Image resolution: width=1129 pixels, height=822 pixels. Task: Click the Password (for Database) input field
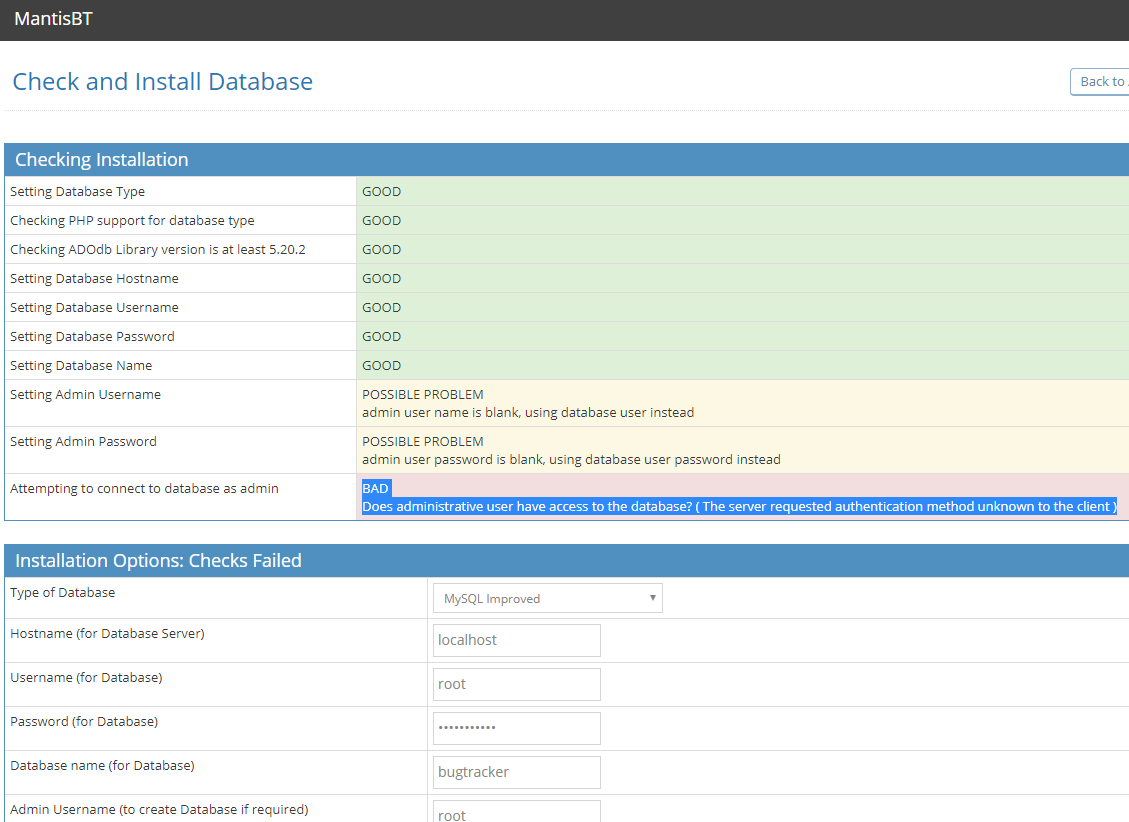pyautogui.click(x=516, y=728)
